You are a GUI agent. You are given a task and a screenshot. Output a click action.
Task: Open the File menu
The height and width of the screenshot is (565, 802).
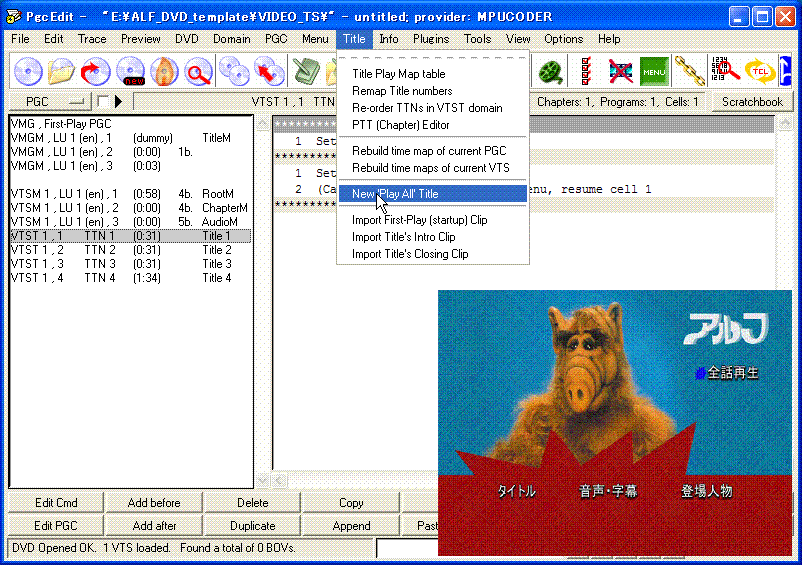point(20,39)
